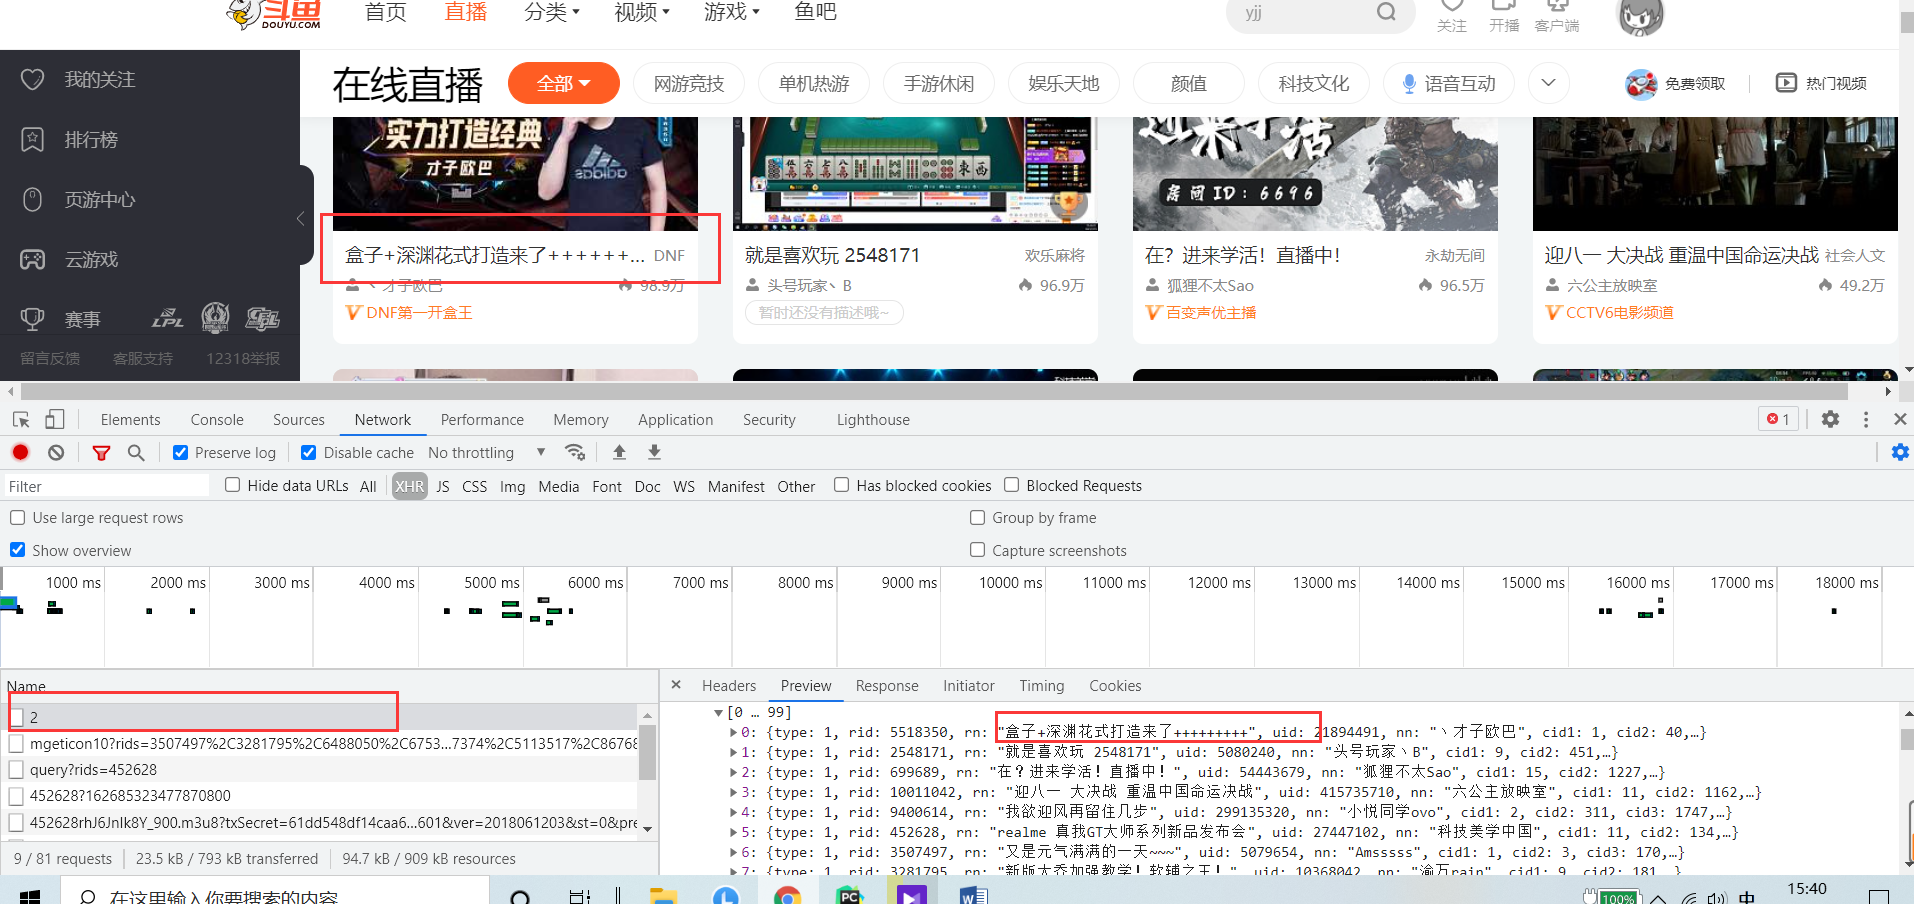Open the Response tab

(x=887, y=686)
